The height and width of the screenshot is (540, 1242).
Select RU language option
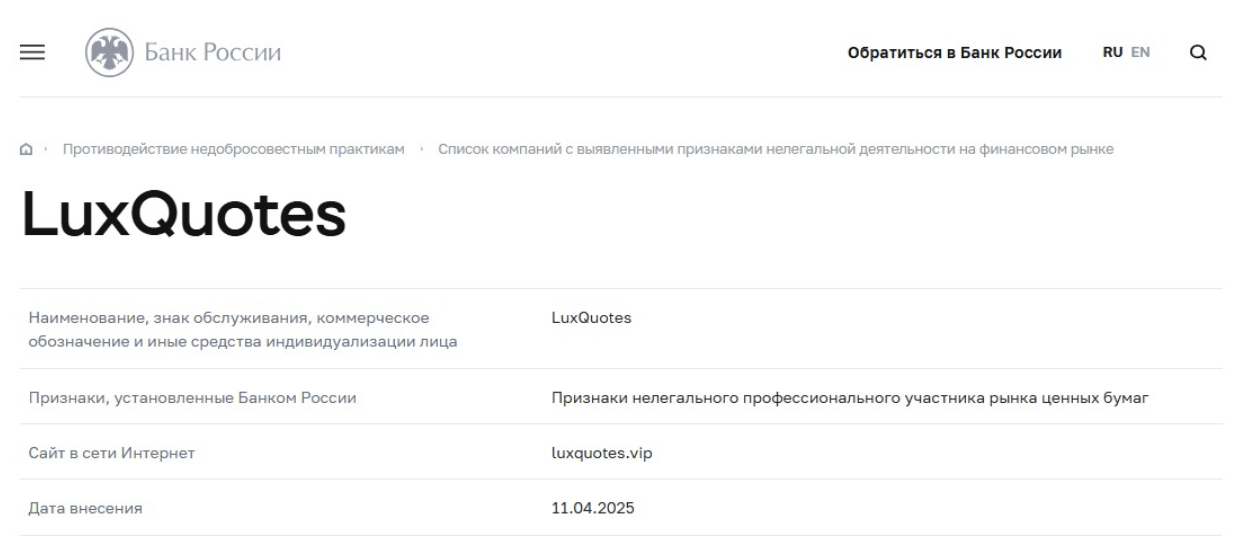click(x=1112, y=53)
